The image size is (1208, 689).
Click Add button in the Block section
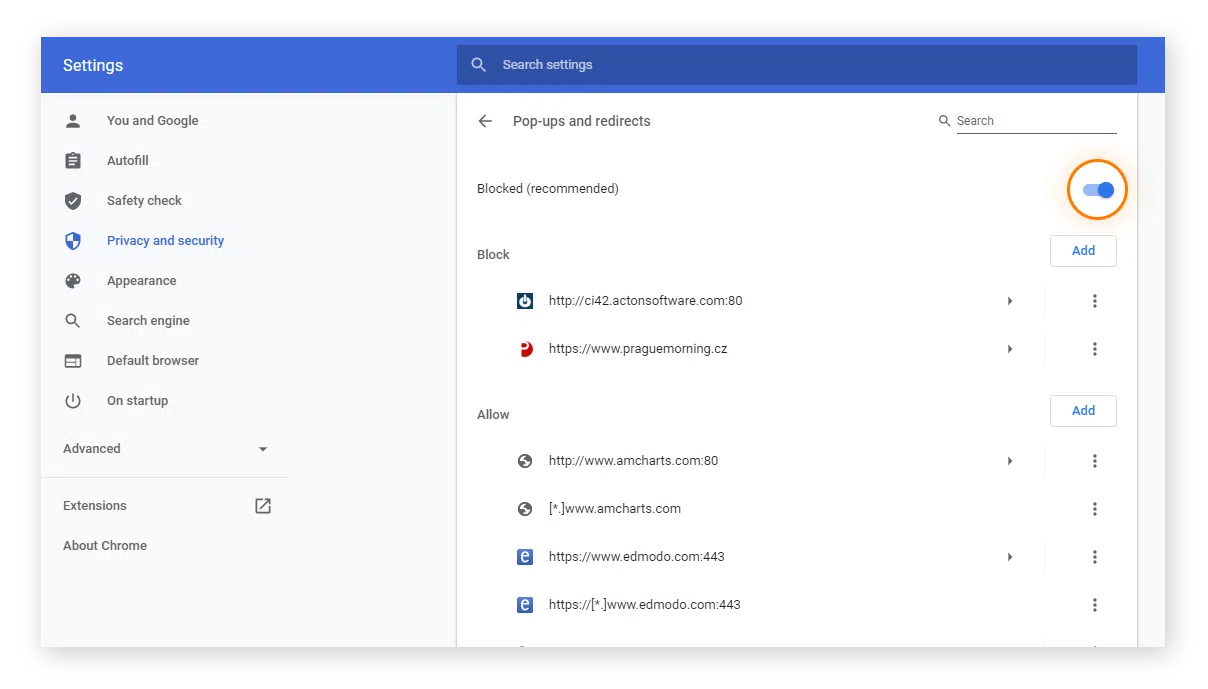1083,251
